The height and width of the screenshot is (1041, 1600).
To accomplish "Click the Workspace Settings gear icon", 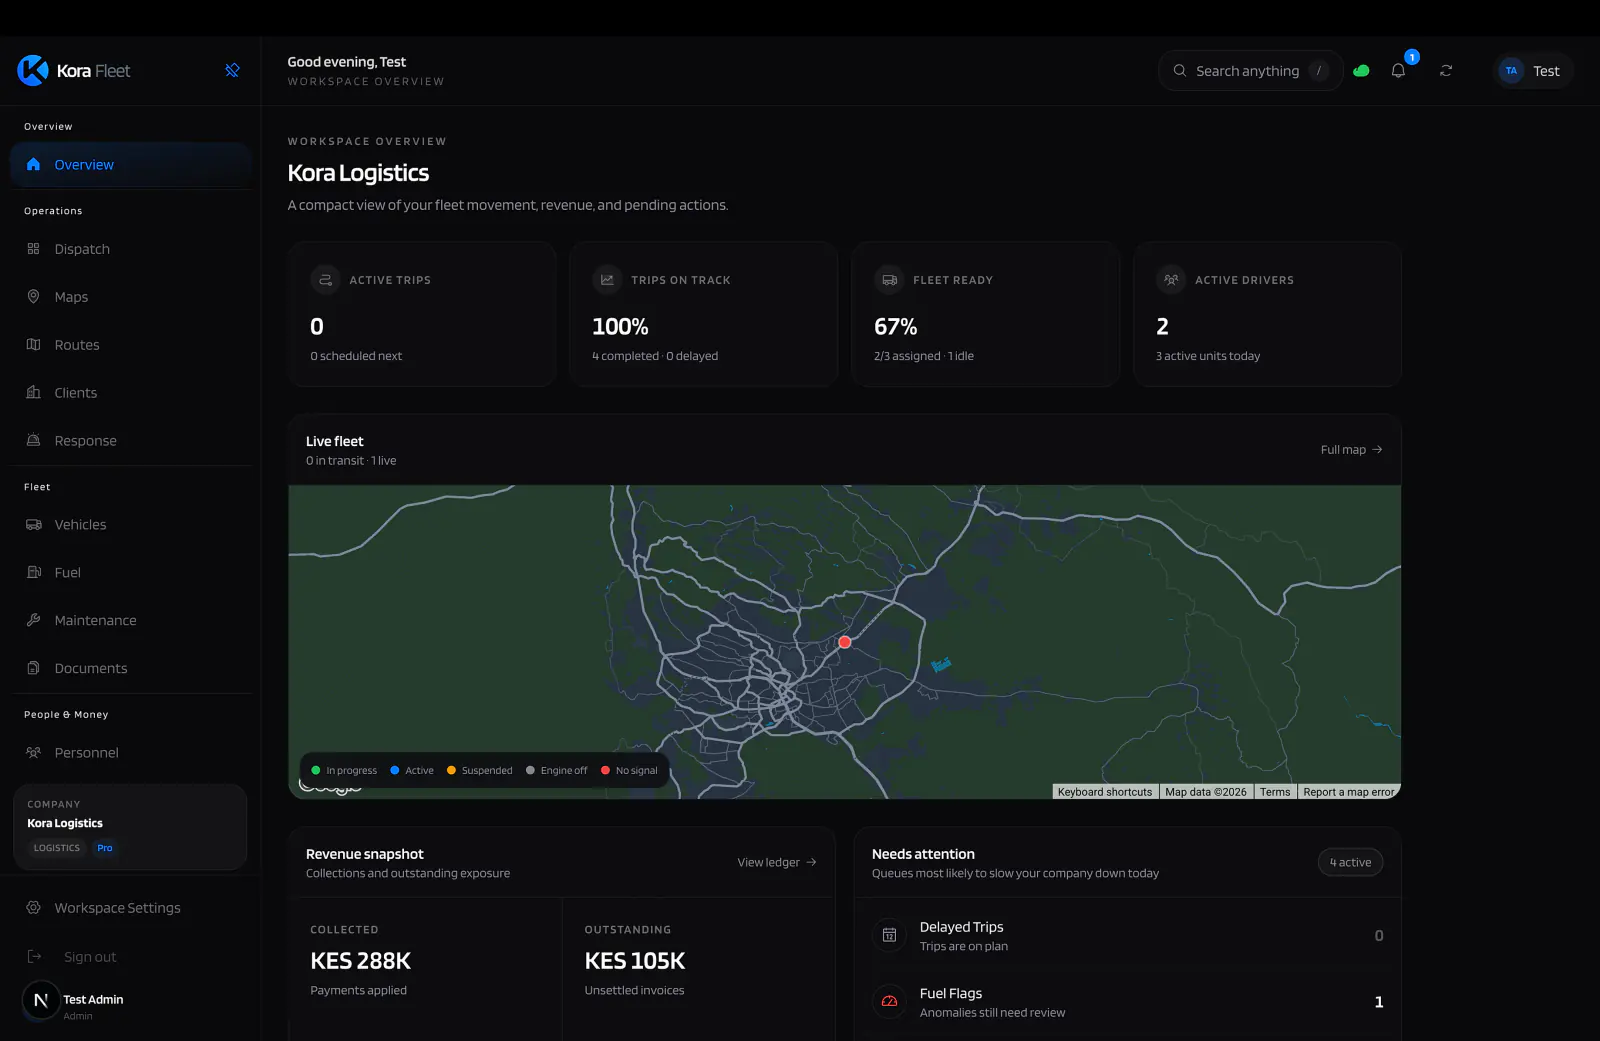I will click(x=33, y=908).
